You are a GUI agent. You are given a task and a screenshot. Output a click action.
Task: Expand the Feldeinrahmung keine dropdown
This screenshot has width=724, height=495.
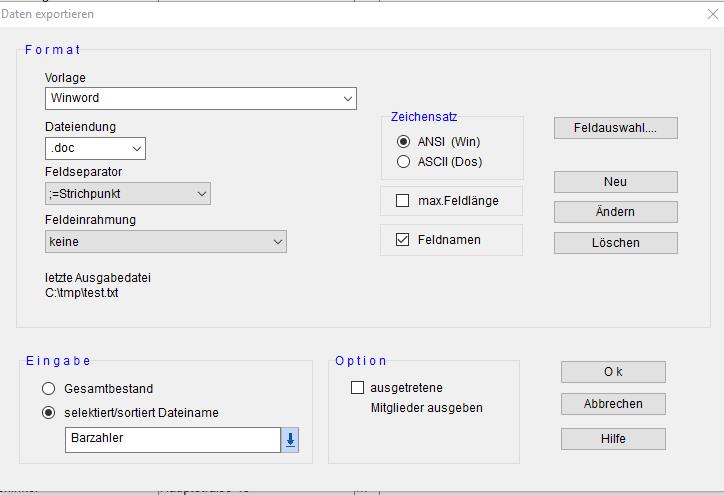tap(166, 241)
